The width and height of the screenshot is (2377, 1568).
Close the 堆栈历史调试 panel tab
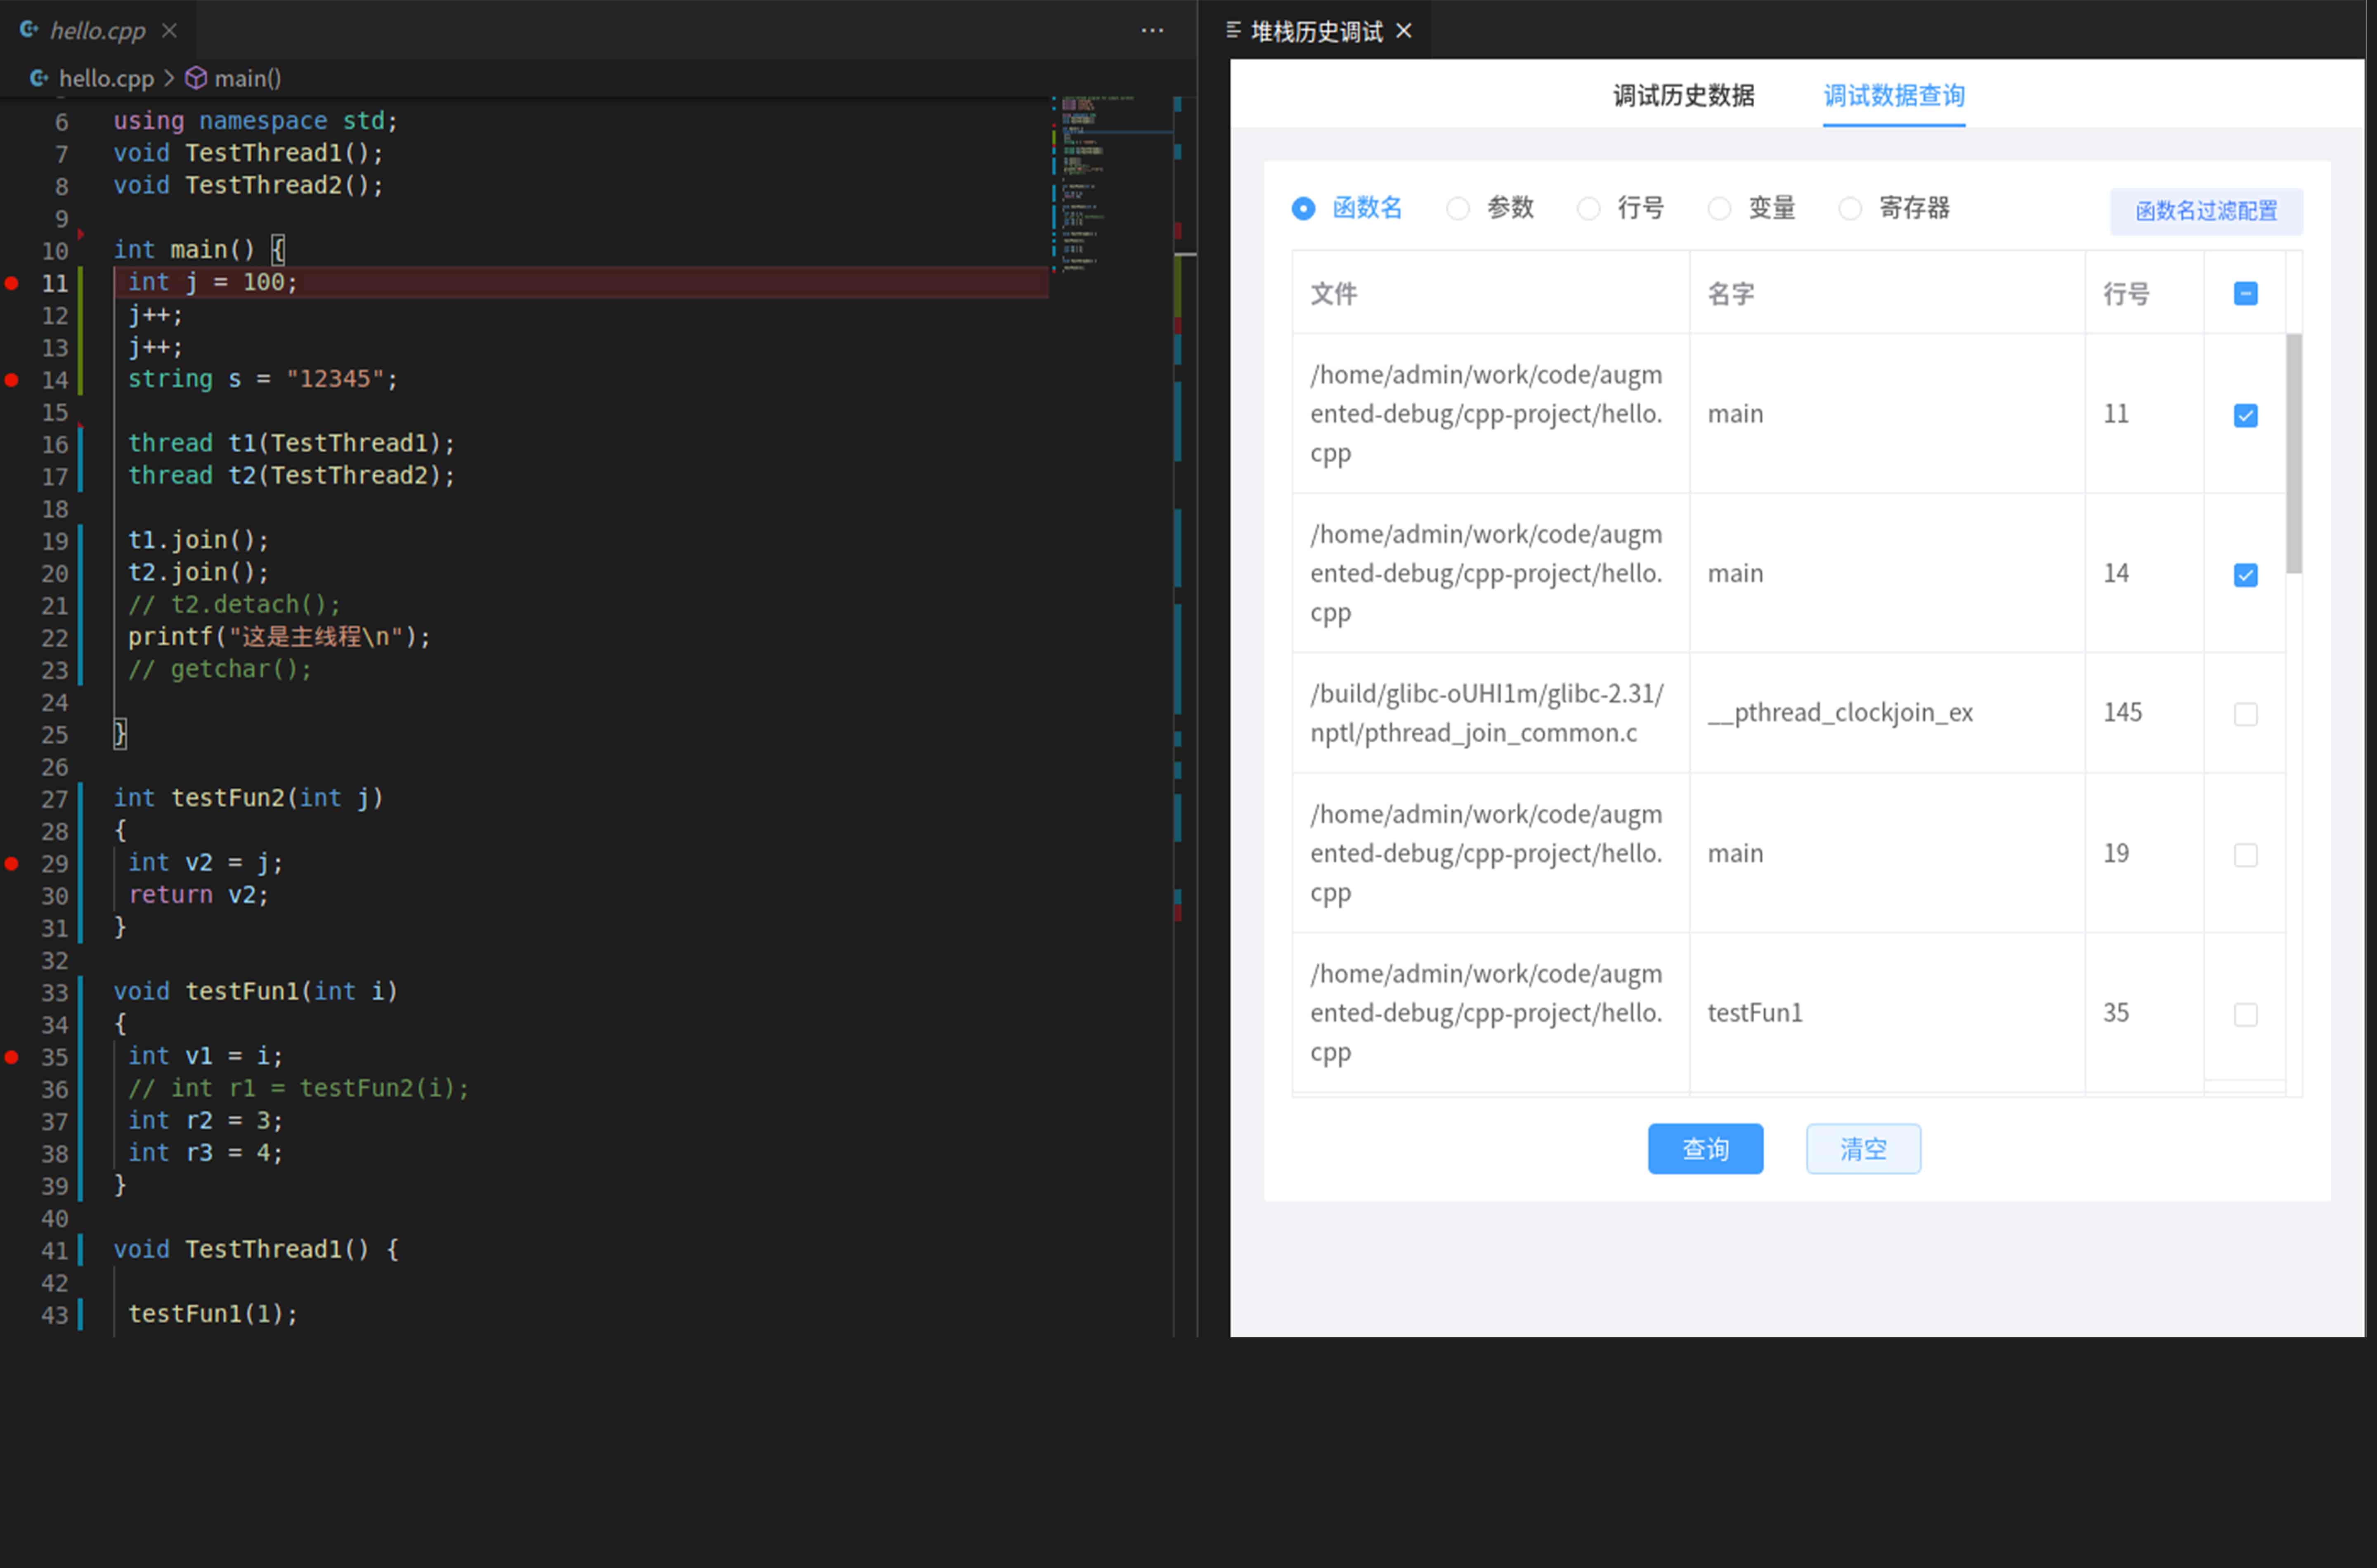[1404, 31]
